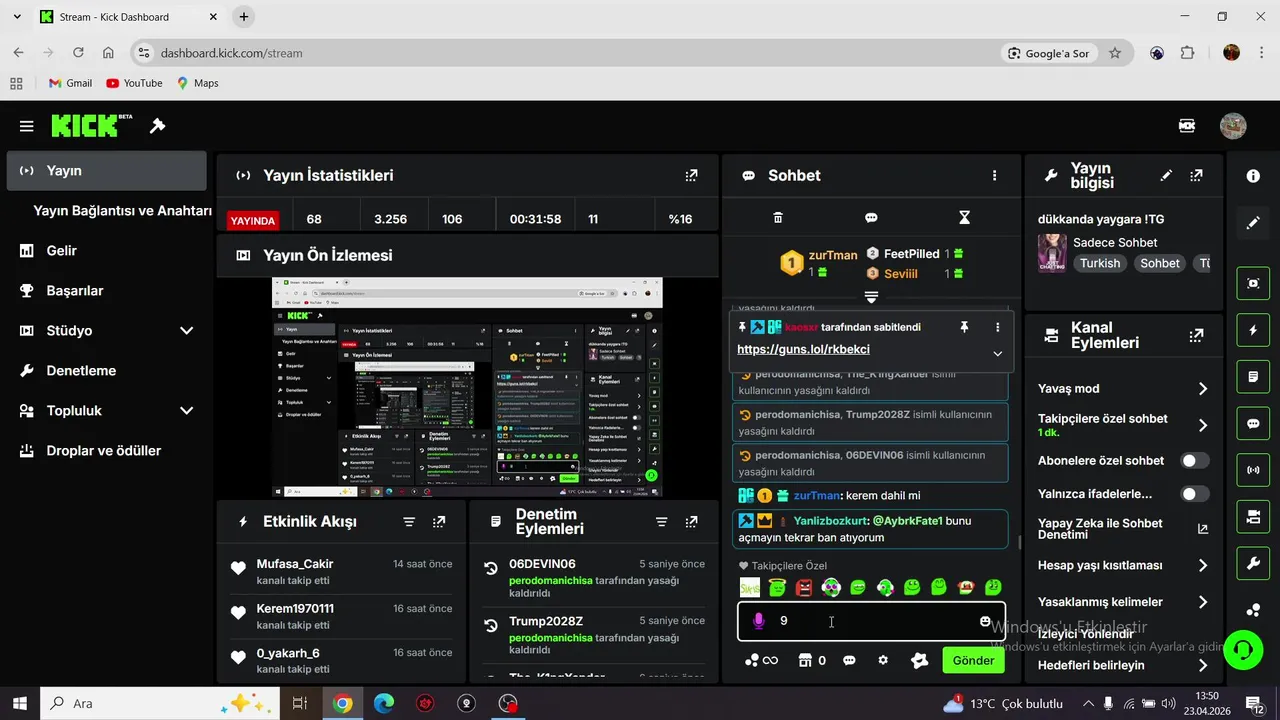Open the Windows Start menu
This screenshot has height=720, width=1280.
coord(20,703)
